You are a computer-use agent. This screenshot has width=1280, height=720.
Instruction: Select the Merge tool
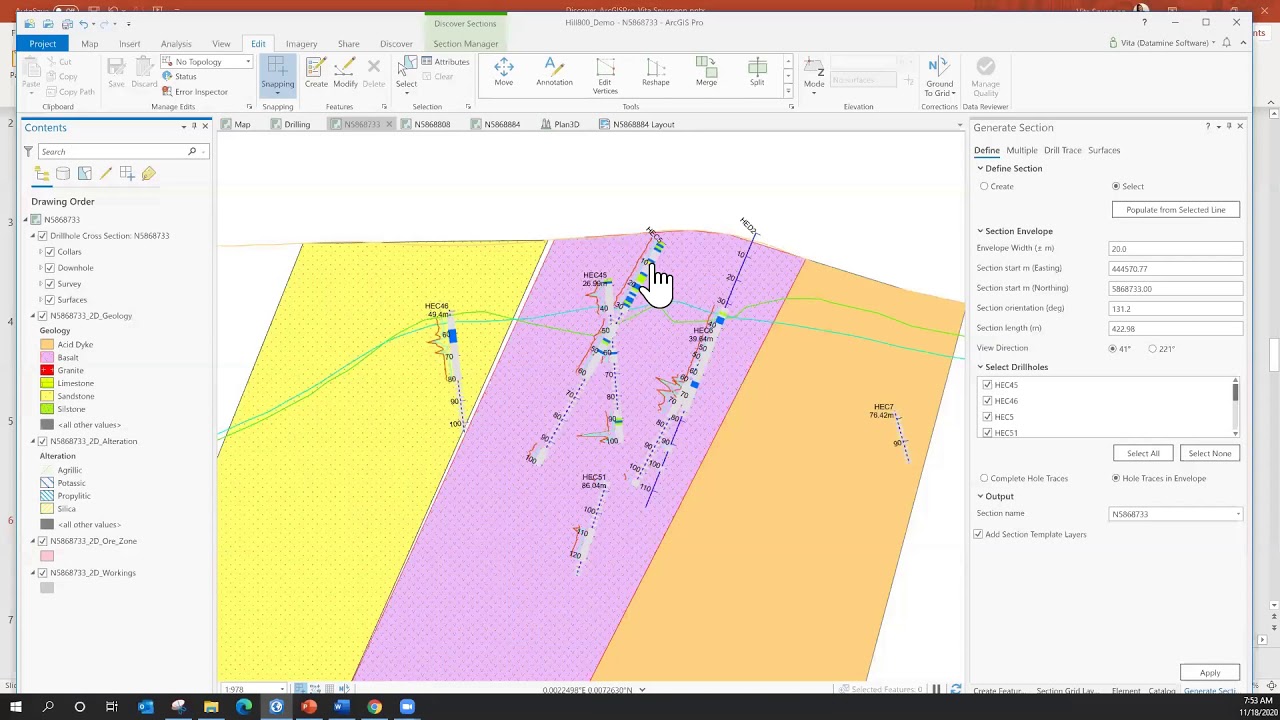pos(706,72)
